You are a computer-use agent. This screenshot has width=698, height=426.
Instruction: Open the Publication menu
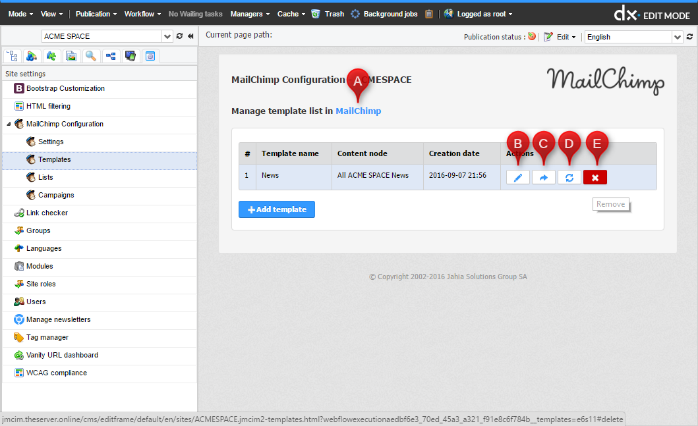pos(96,14)
